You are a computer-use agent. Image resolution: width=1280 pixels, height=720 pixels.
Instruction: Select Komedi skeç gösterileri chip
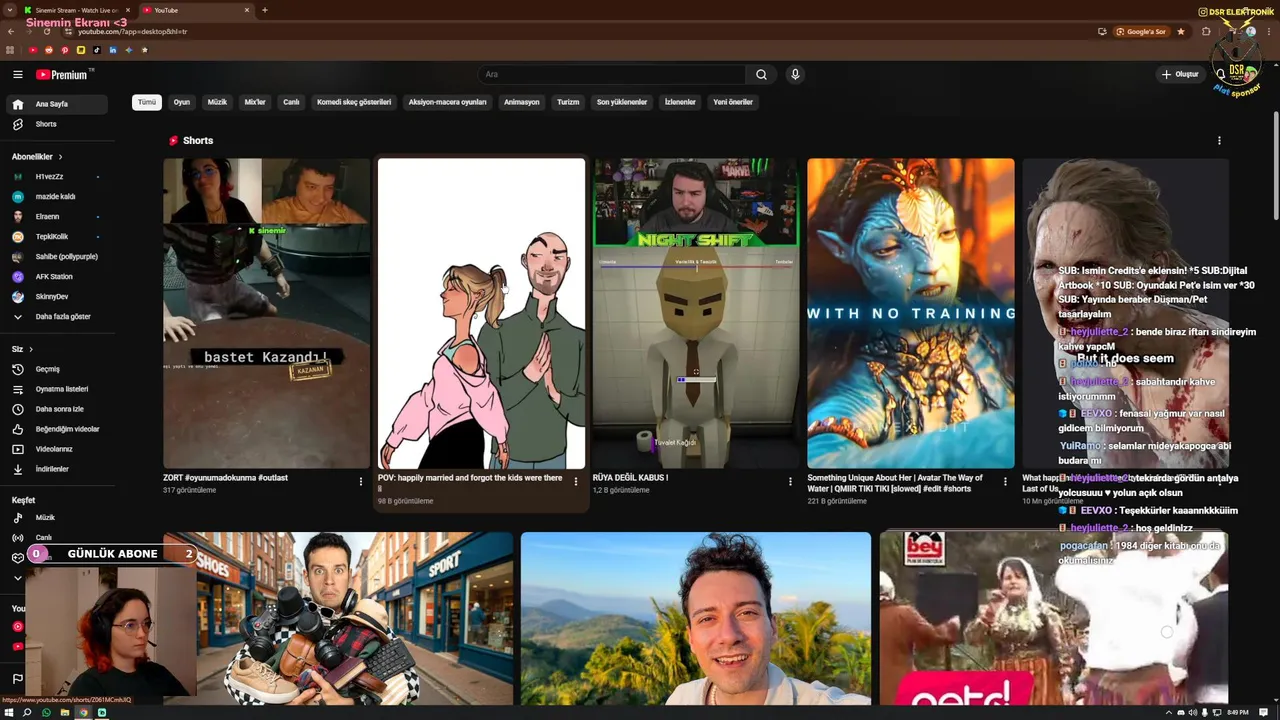[354, 102]
